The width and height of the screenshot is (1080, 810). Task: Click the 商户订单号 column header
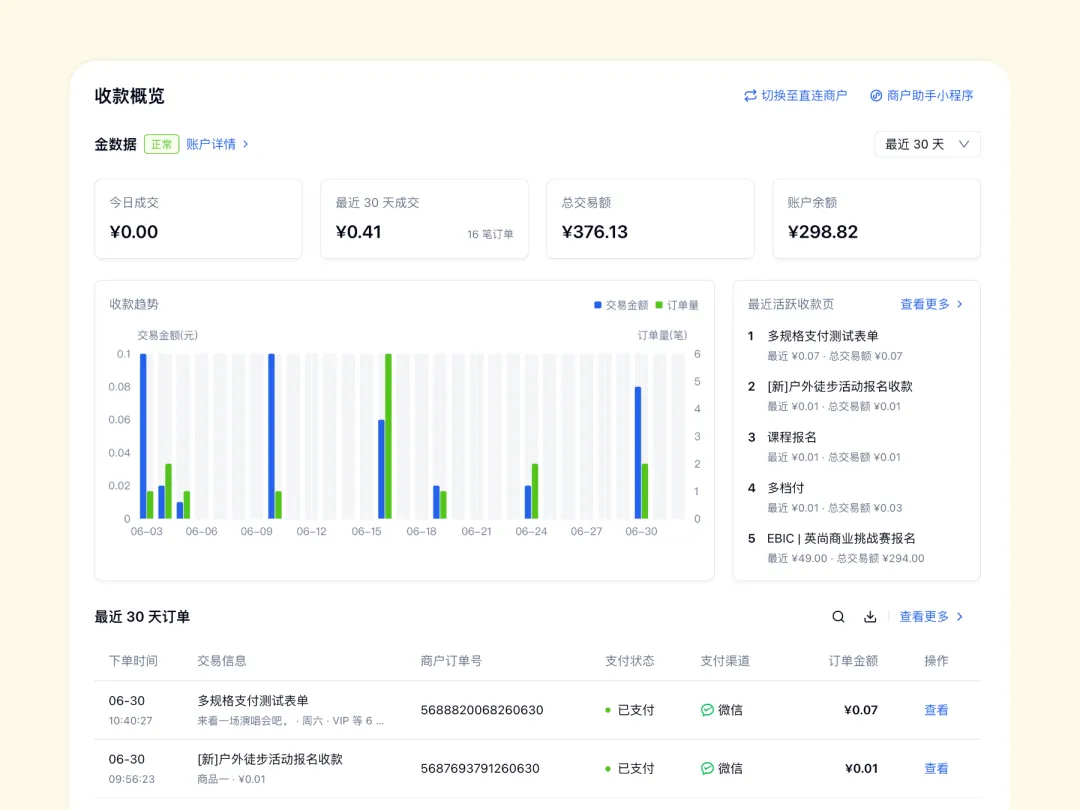(451, 661)
